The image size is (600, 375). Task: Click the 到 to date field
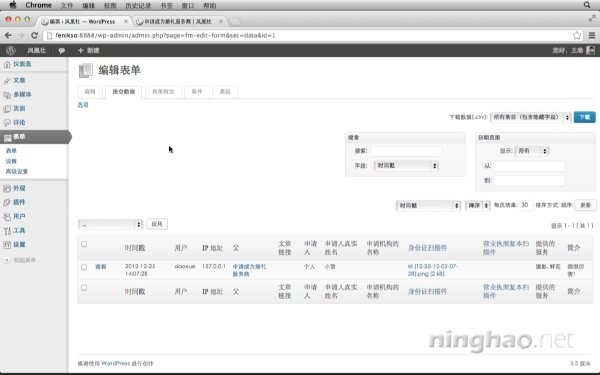(x=529, y=181)
